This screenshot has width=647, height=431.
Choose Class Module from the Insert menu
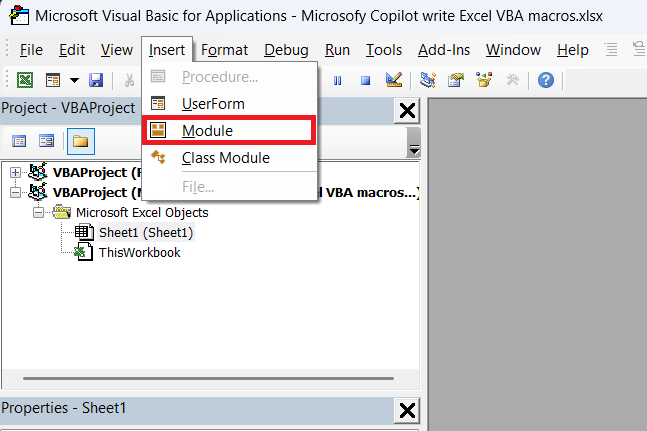click(x=229, y=158)
